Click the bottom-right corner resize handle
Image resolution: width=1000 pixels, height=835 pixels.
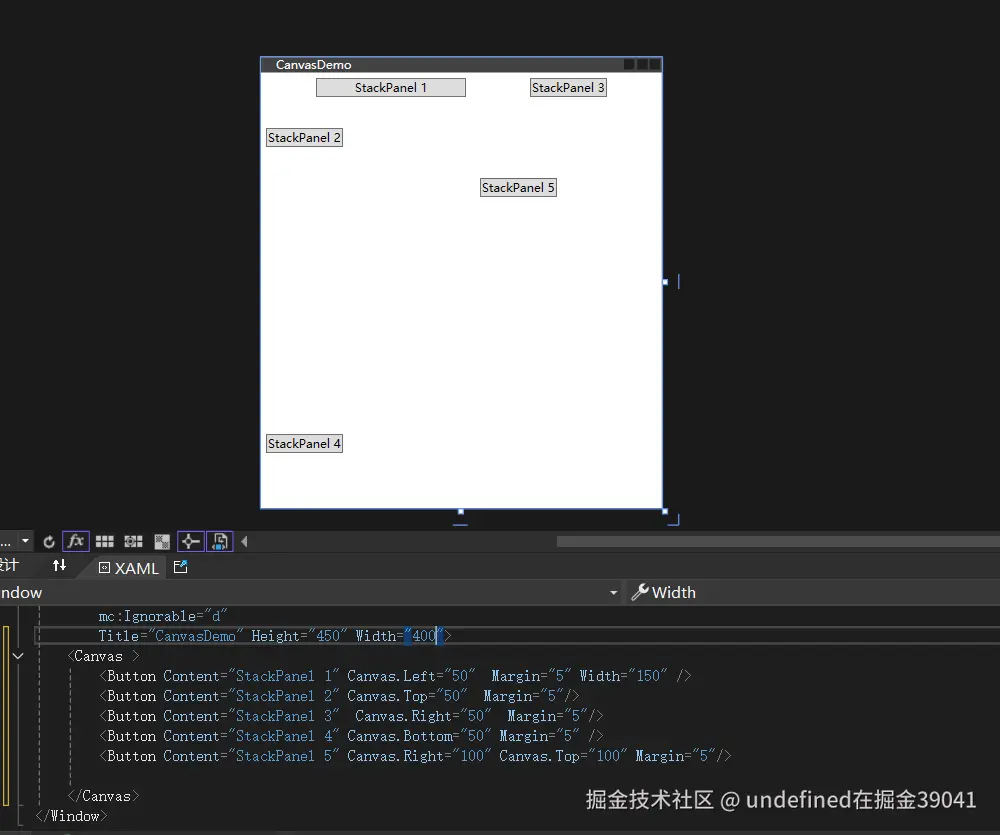point(665,512)
